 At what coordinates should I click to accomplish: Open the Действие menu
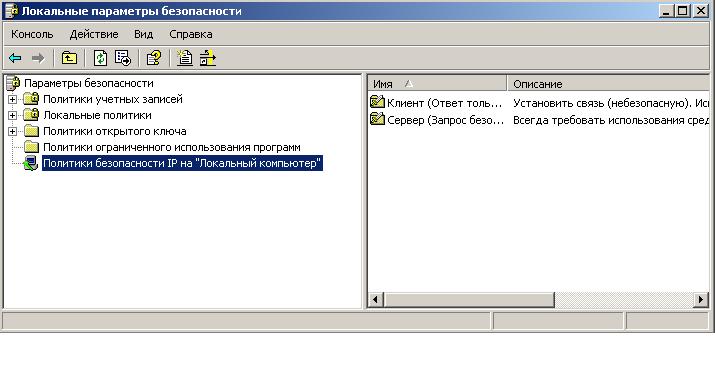[x=94, y=34]
